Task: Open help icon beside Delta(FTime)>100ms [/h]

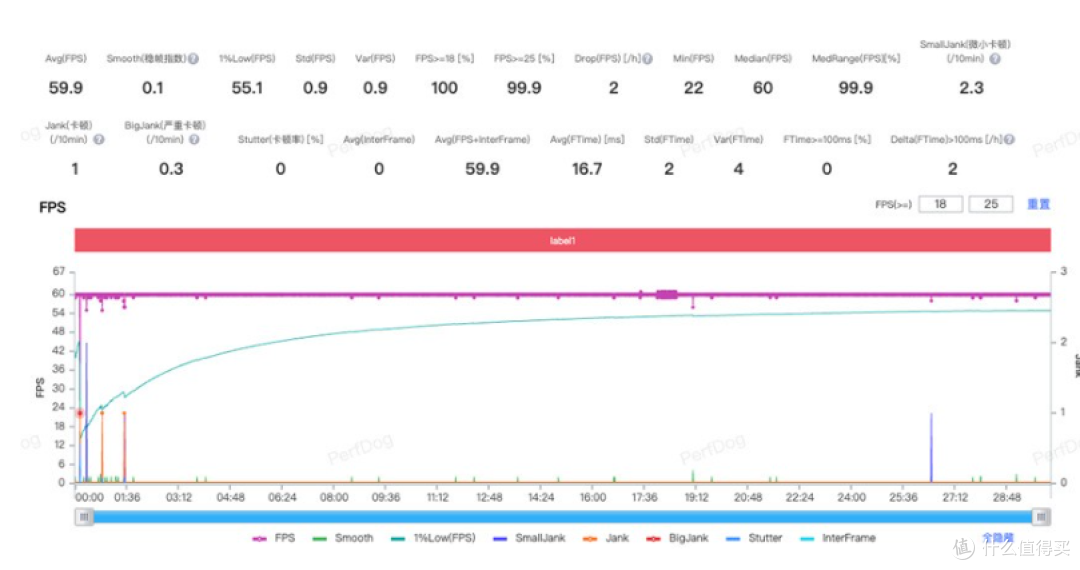Action: 1009,140
